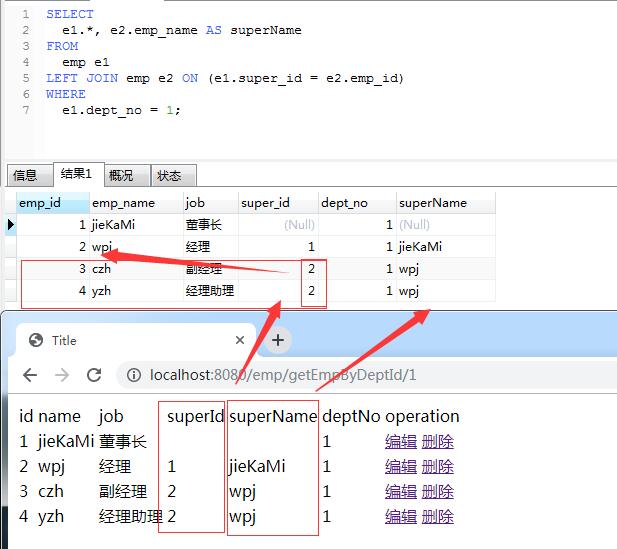Click 编辑 link for the 经理 wpj row
The height and width of the screenshot is (549, 617).
401,467
